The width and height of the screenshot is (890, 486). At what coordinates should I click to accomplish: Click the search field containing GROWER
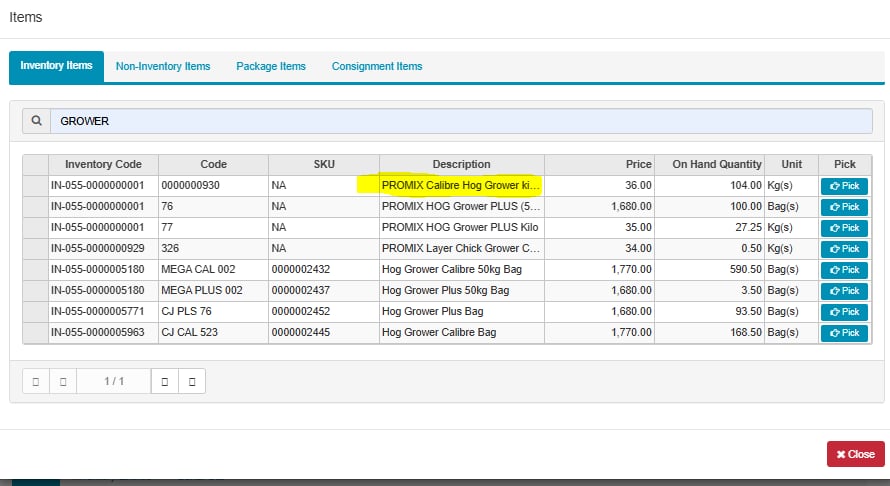pos(460,121)
